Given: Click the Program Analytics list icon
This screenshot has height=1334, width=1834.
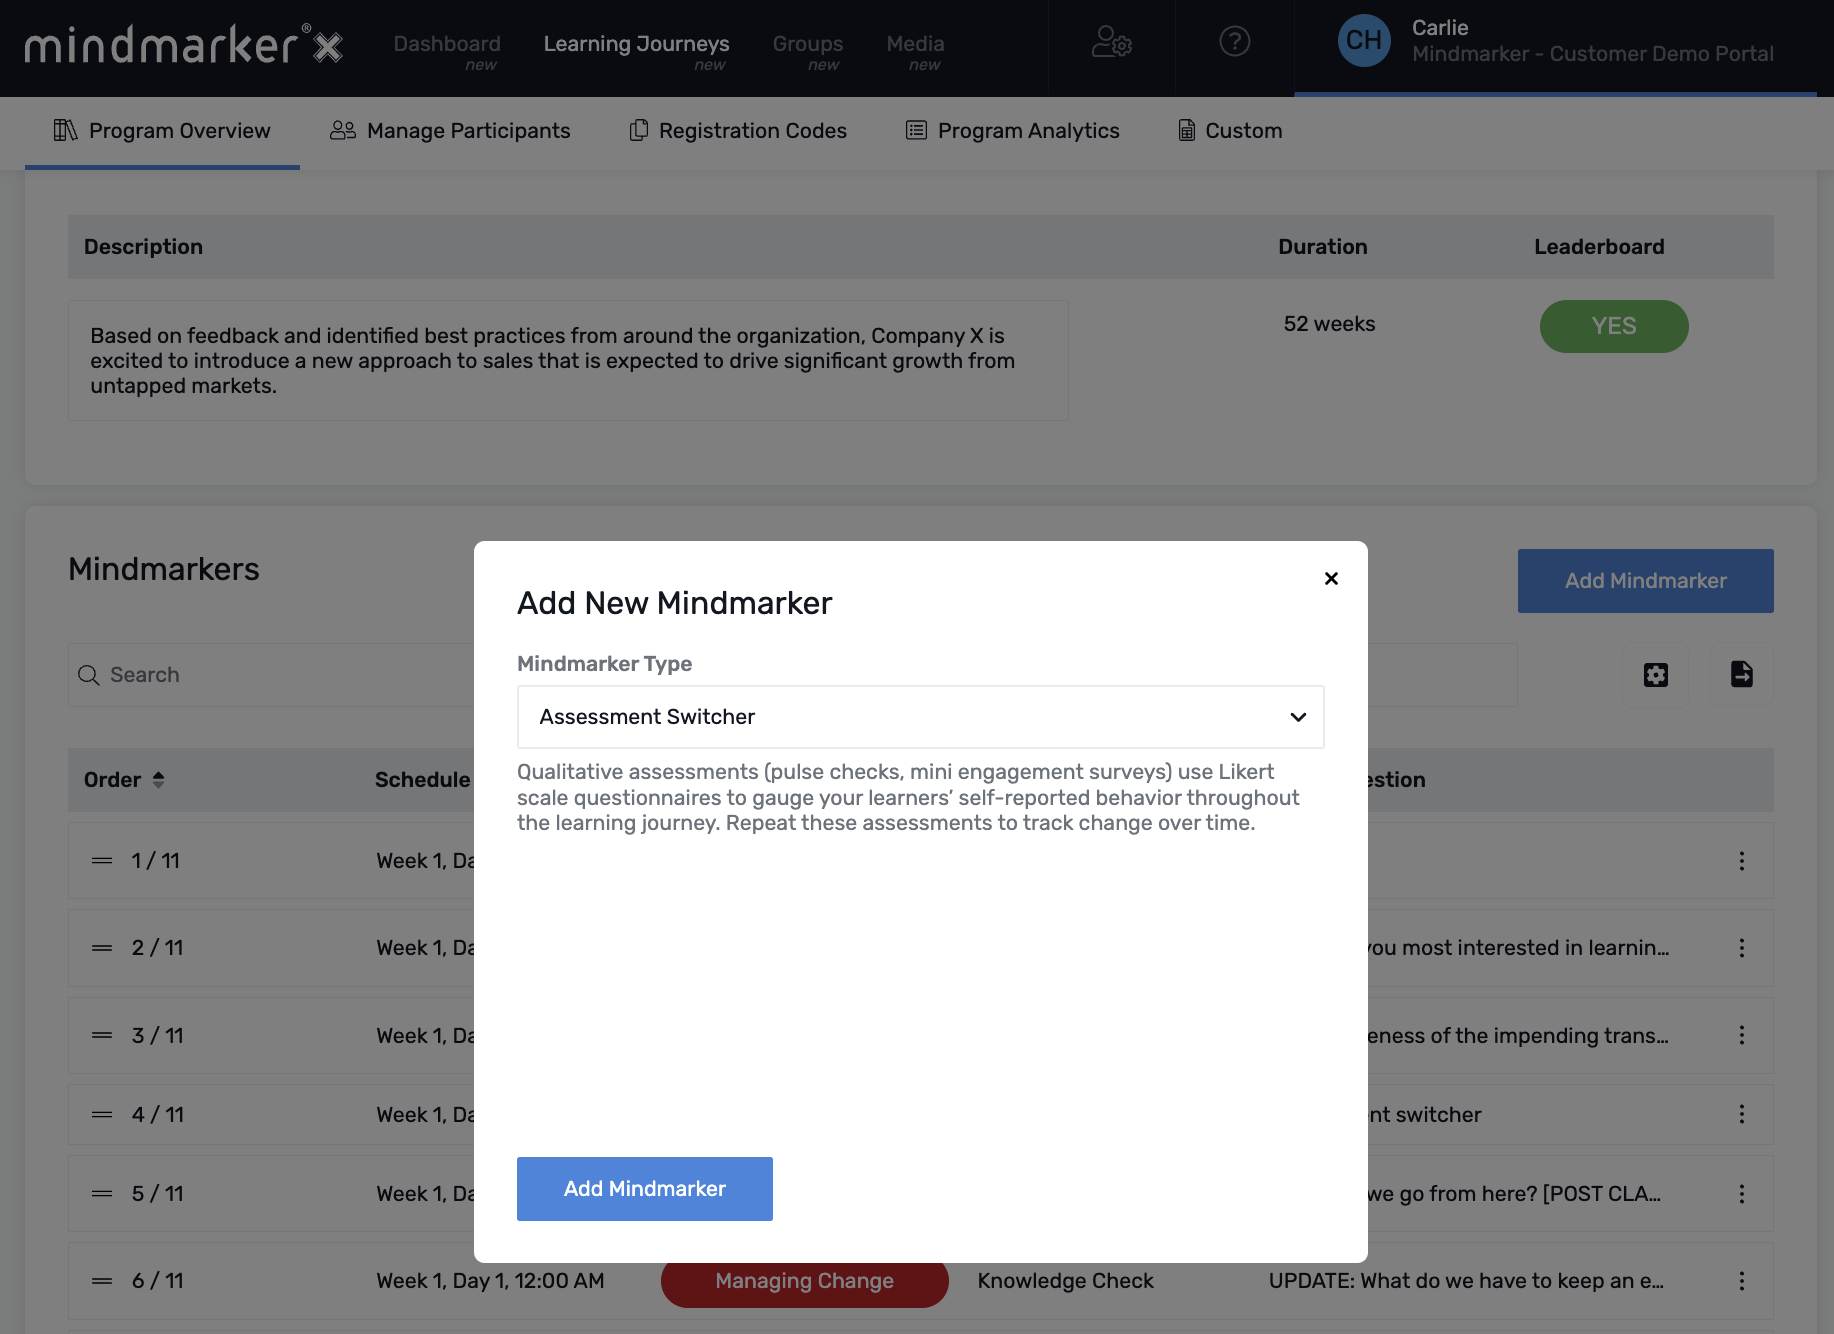Looking at the screenshot, I should pyautogui.click(x=916, y=130).
